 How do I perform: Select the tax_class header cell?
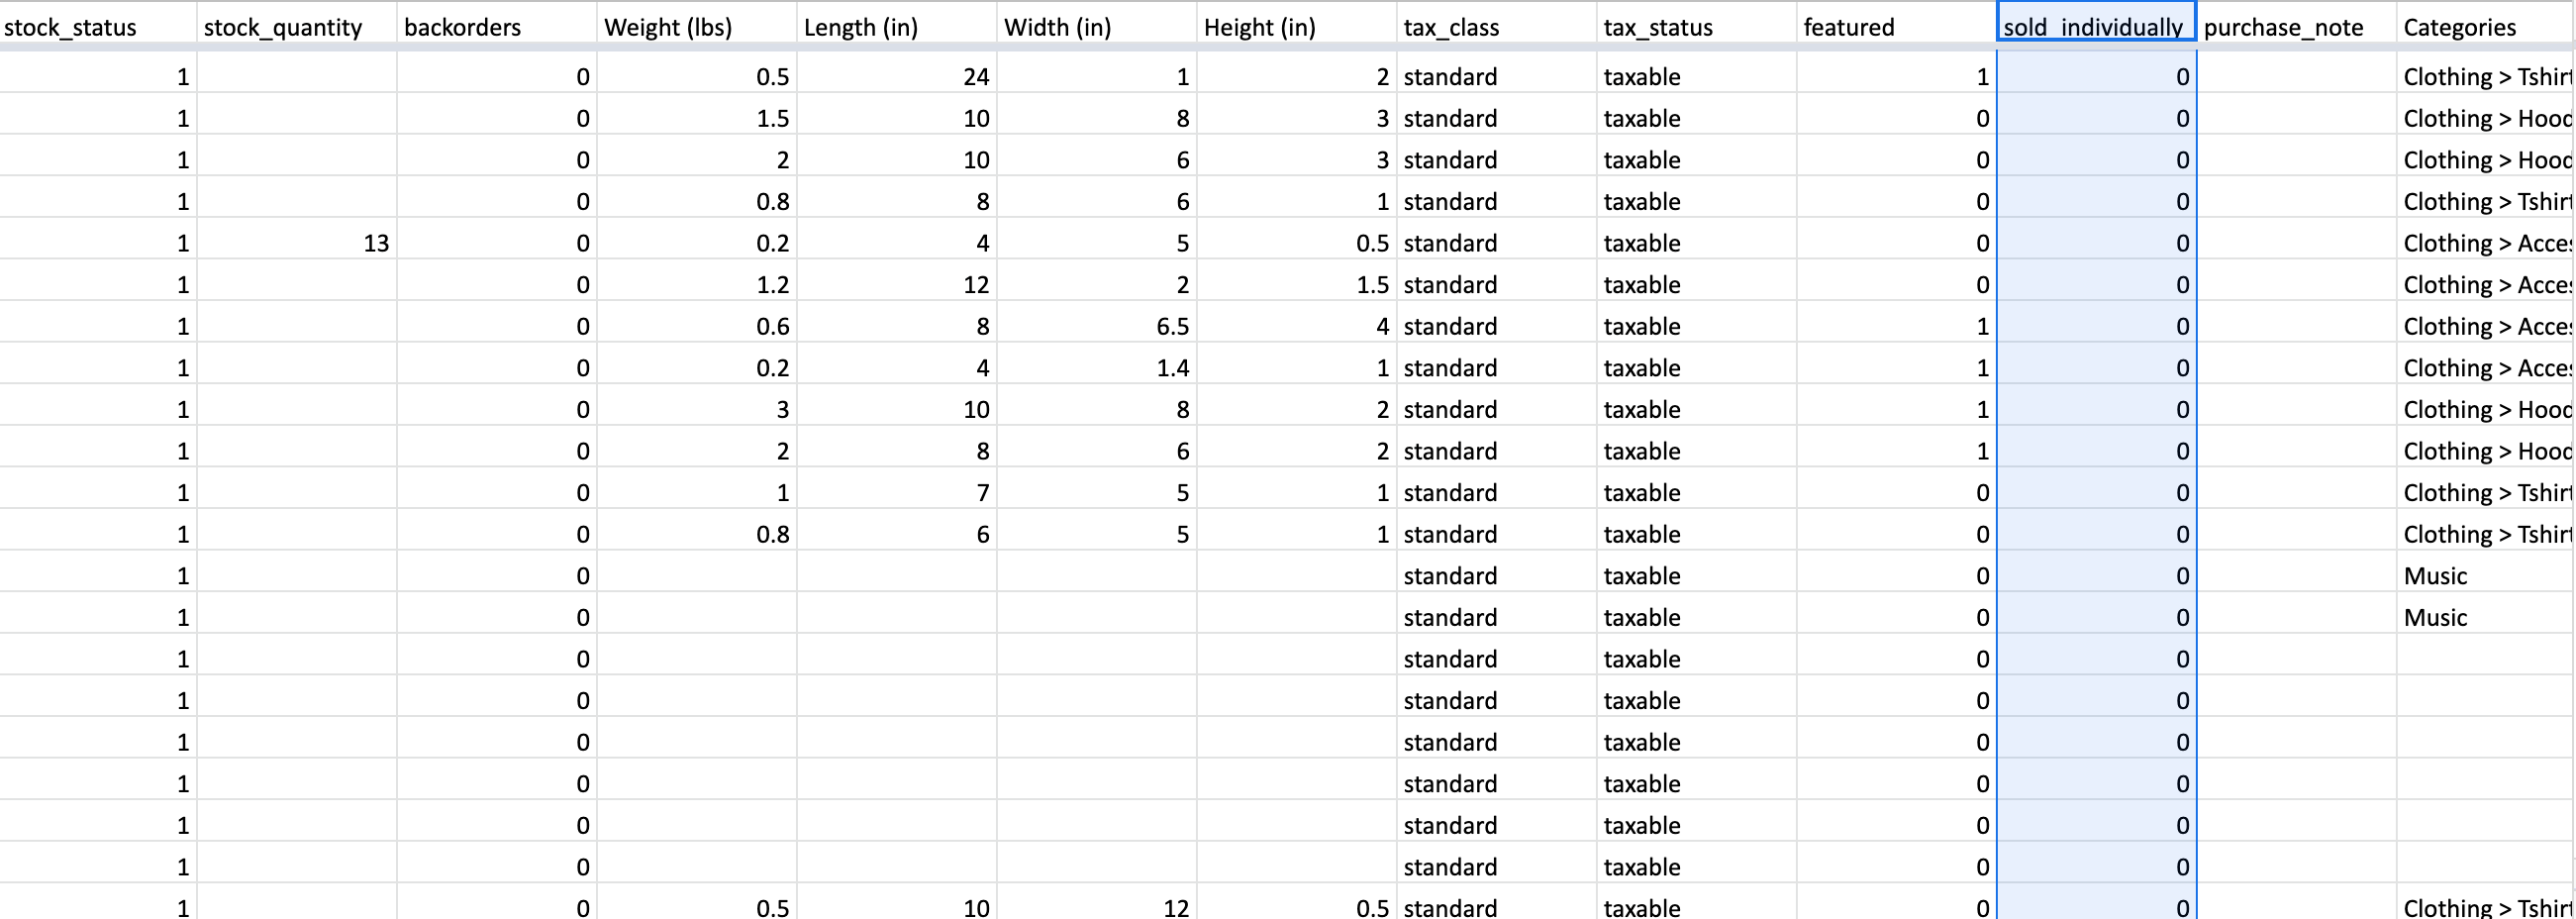click(x=1497, y=27)
